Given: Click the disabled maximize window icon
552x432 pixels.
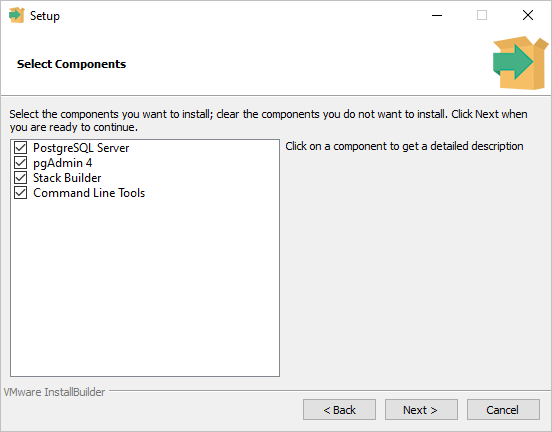Looking at the screenshot, I should coord(482,15).
